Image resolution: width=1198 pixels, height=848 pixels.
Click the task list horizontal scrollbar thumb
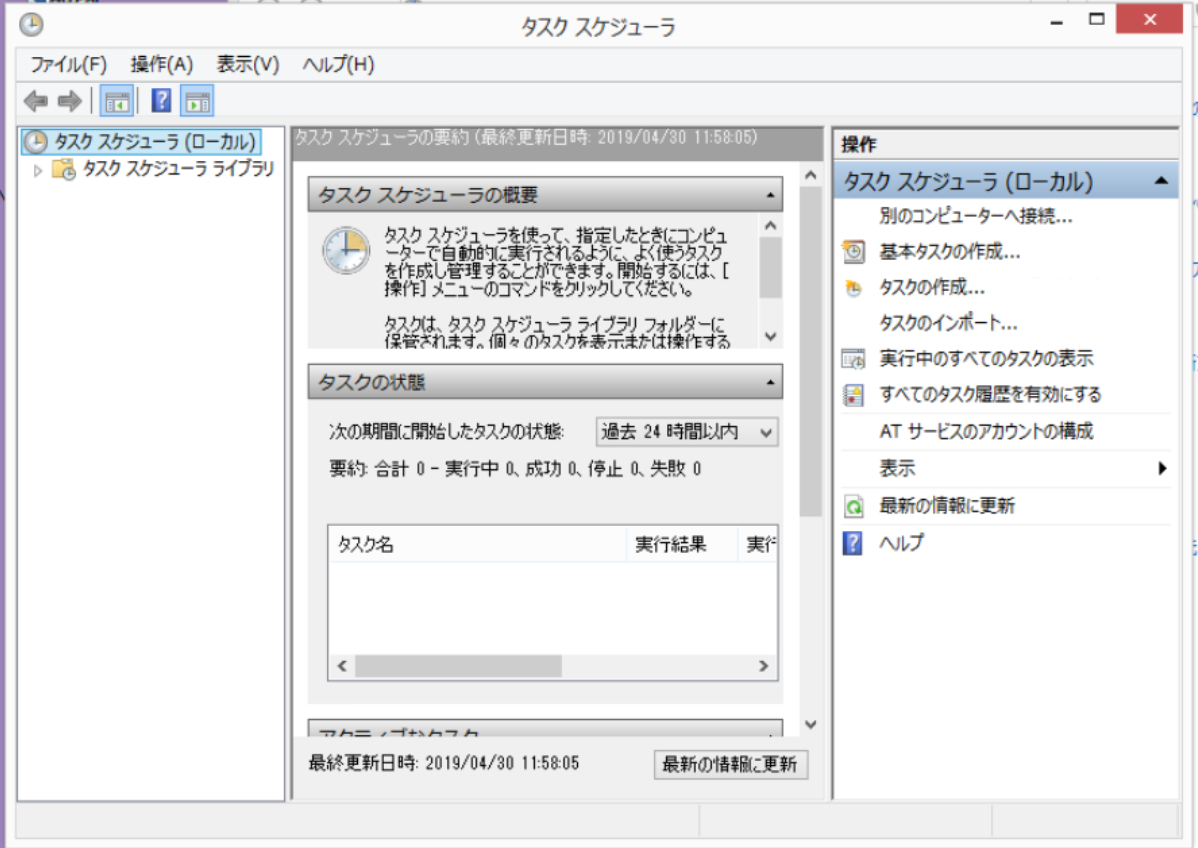(x=458, y=666)
